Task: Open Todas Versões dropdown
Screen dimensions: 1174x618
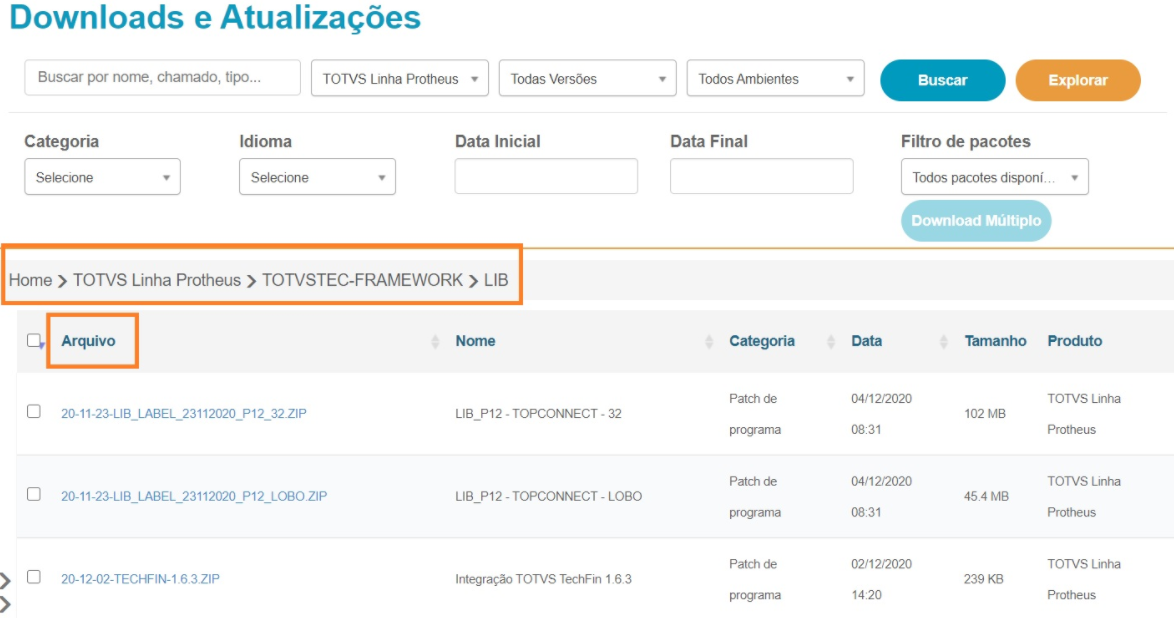Action: pos(588,79)
